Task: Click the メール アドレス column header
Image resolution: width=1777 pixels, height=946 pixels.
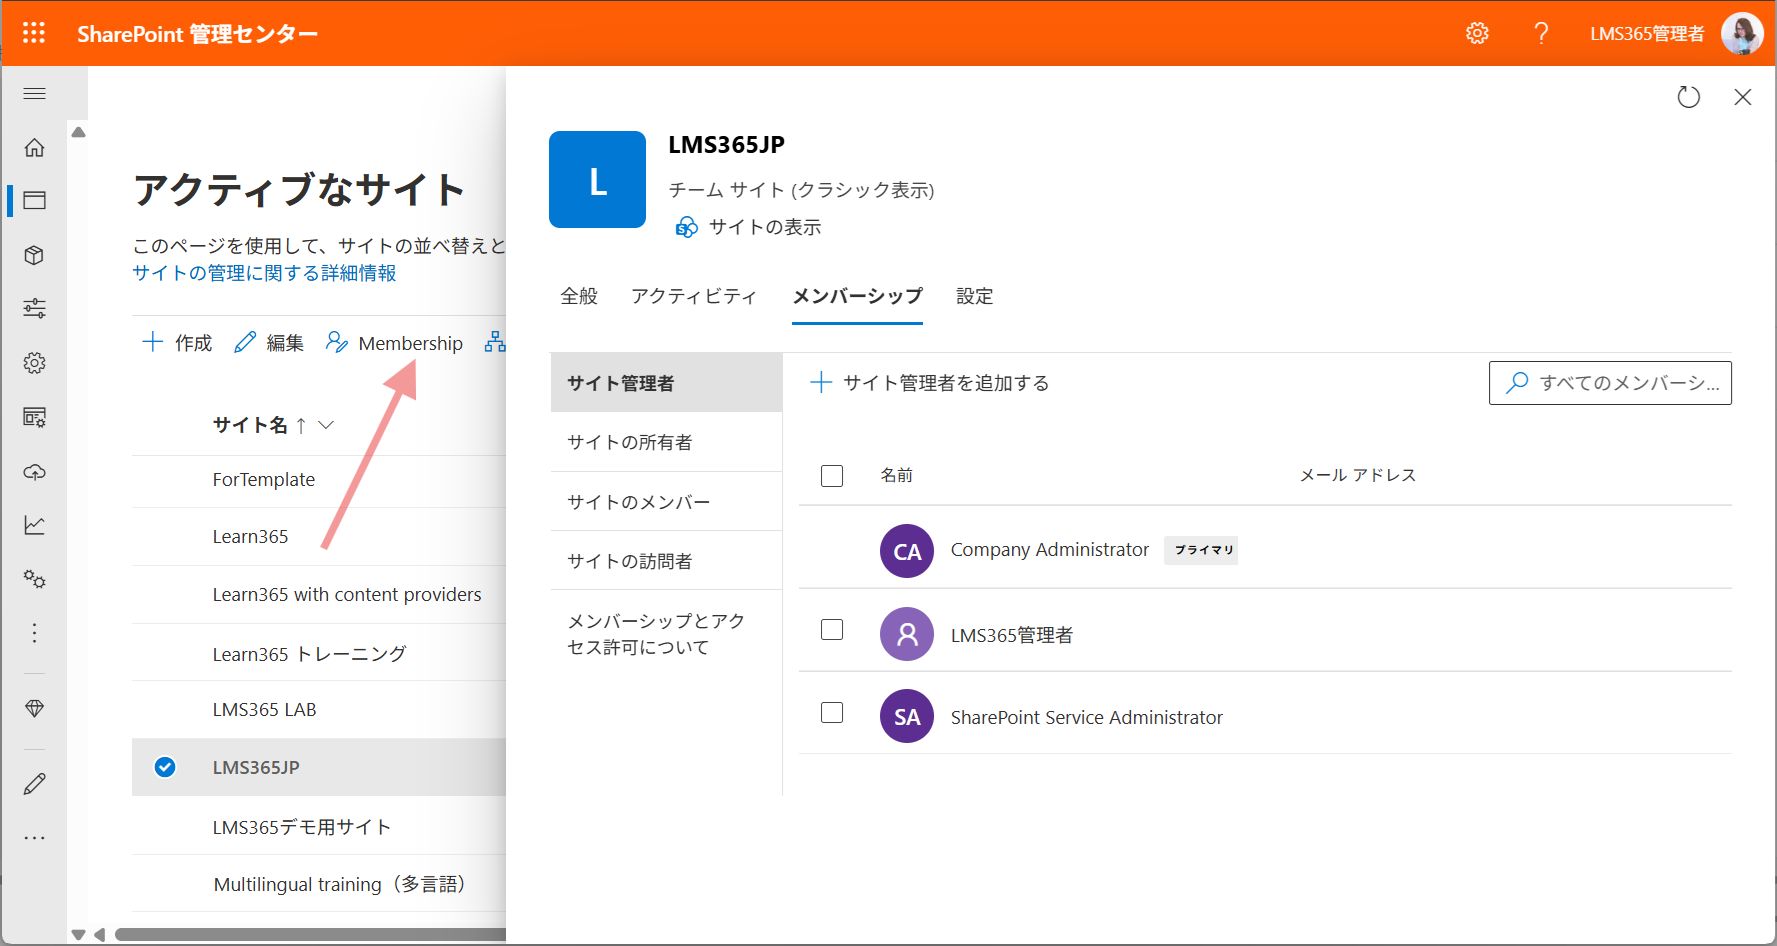Action: [1358, 476]
